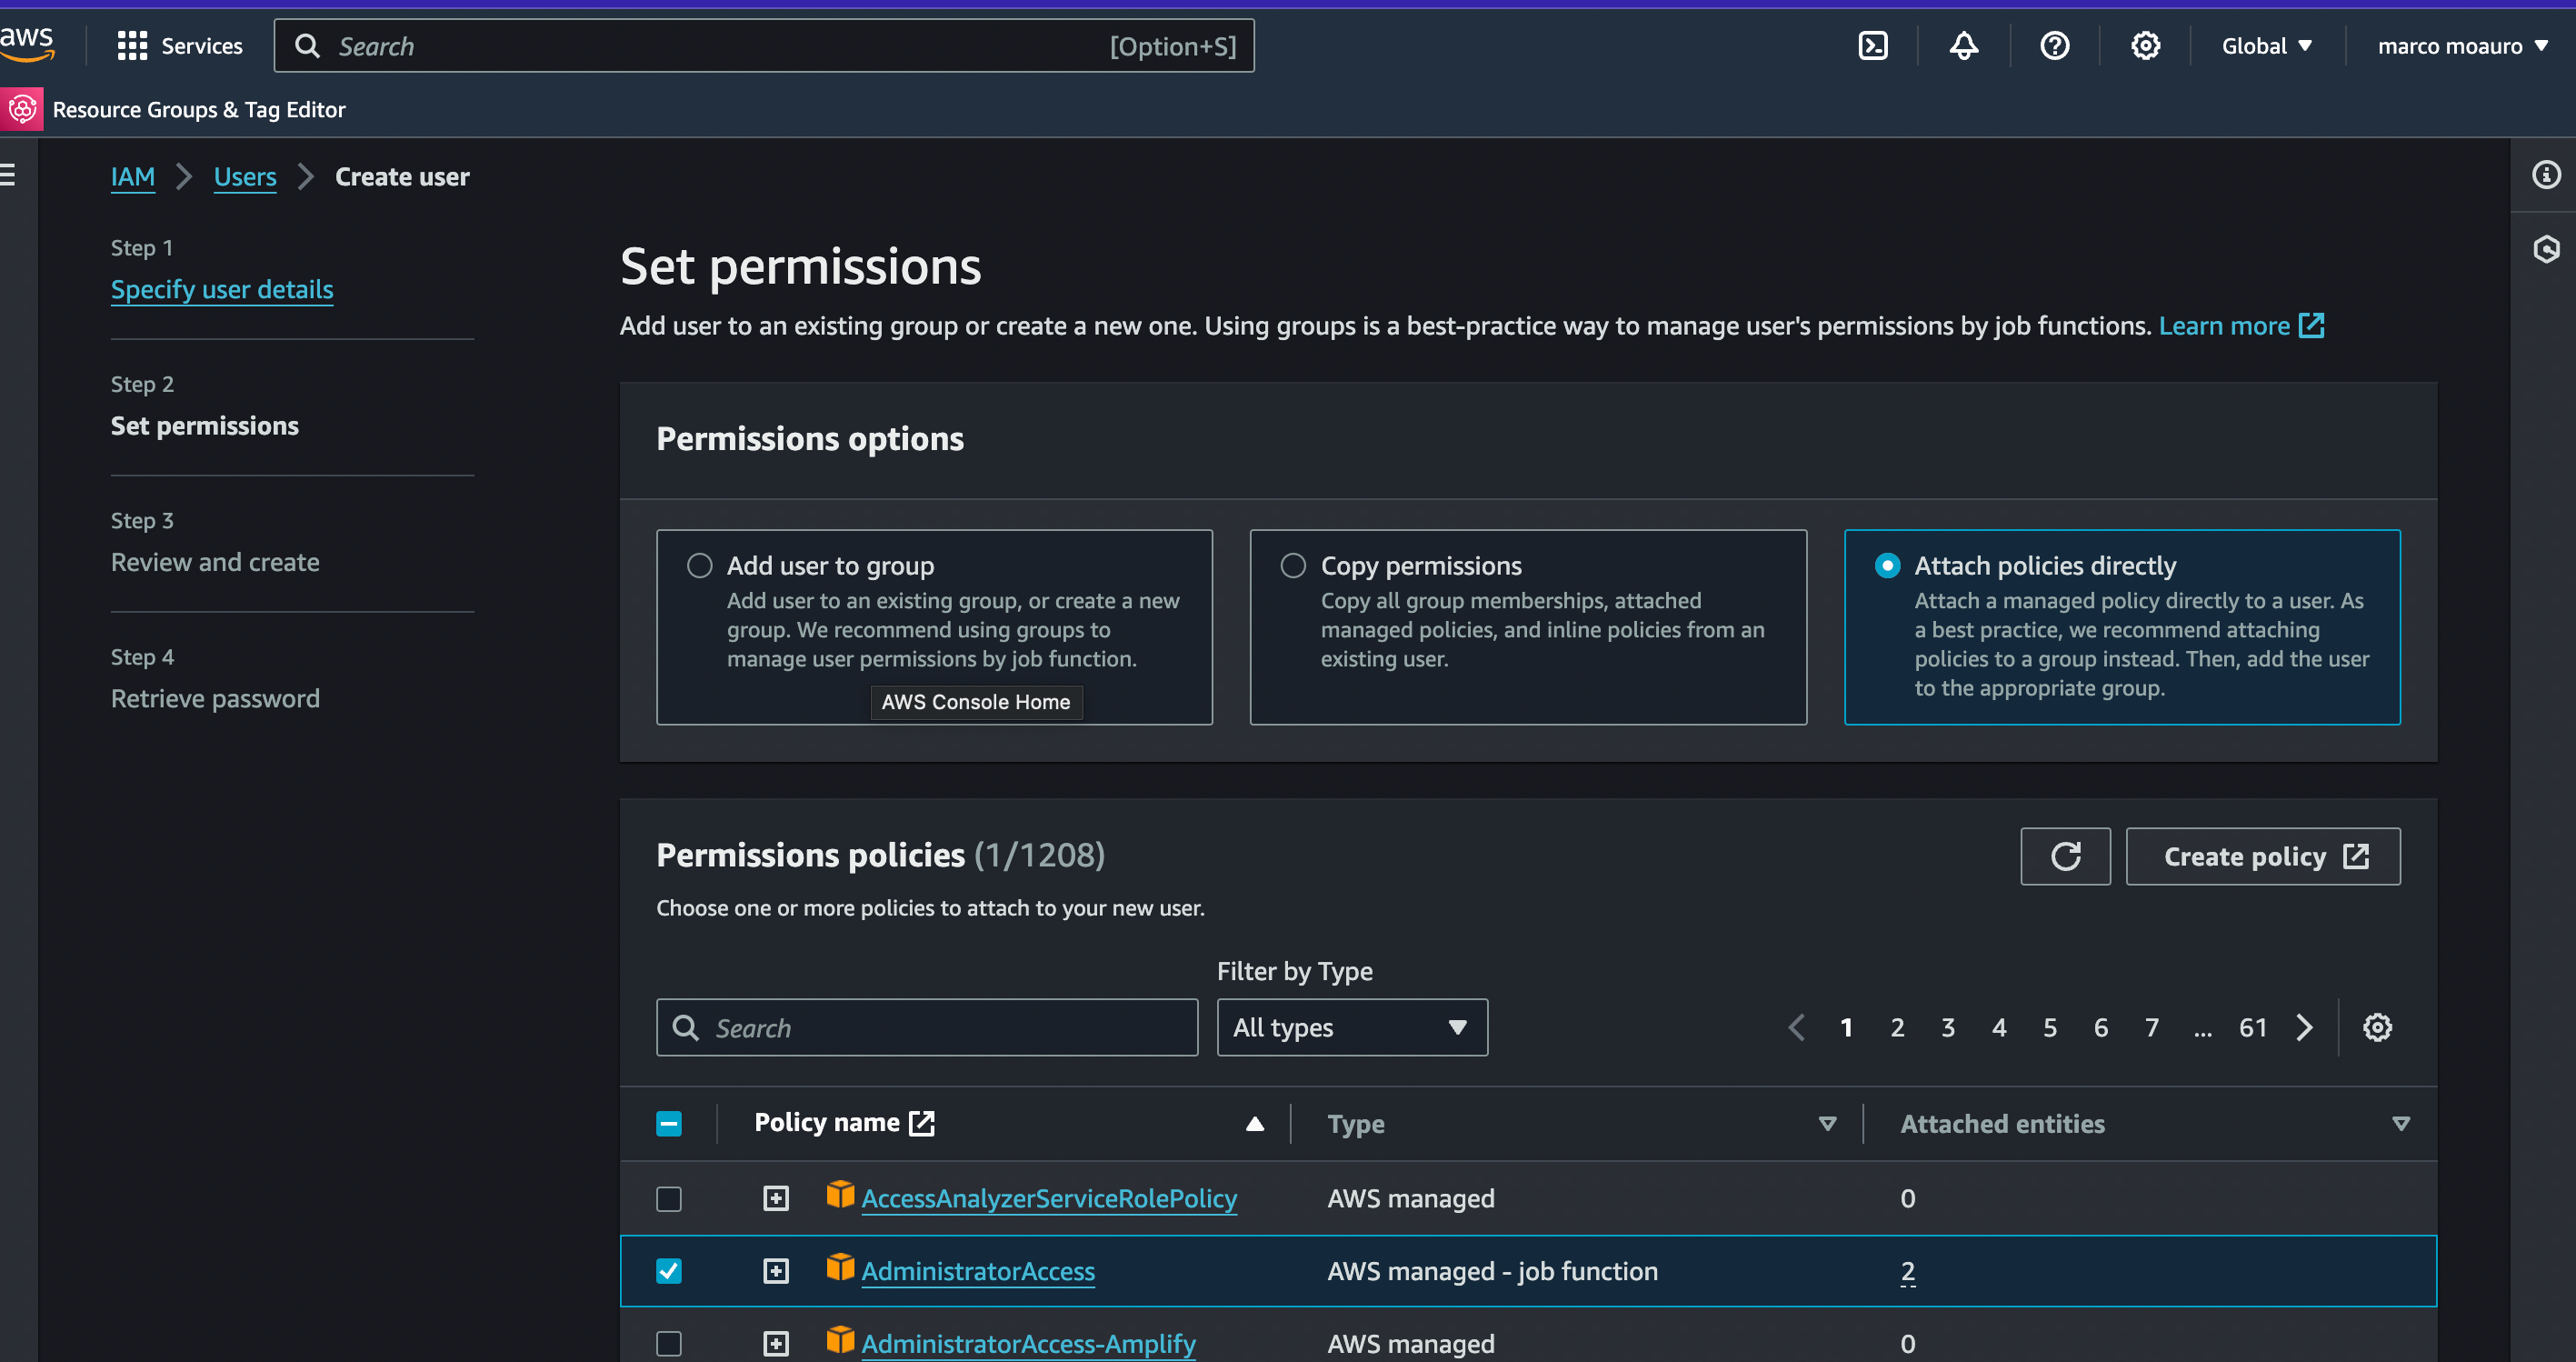Screen dimensions: 2576x1362
Task: Open account settings via the gear icon
Action: [x=2146, y=45]
